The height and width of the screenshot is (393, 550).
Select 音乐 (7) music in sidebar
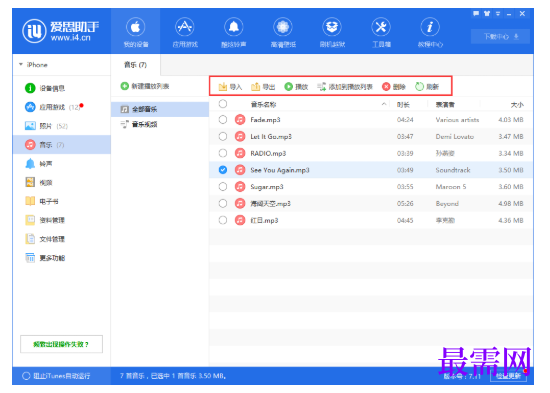click(62, 145)
